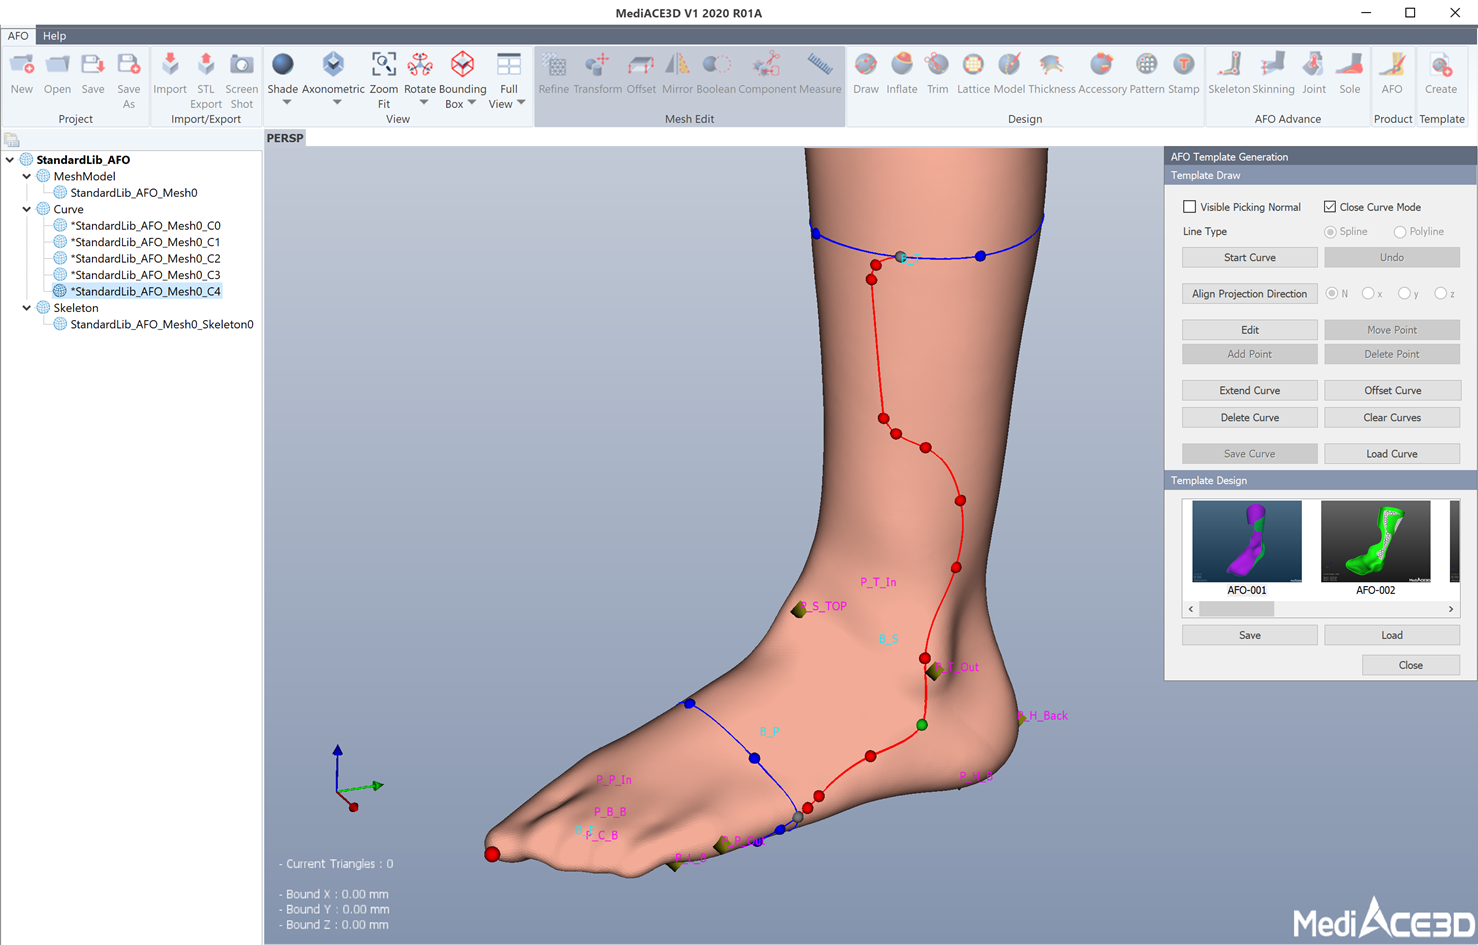
Task: Collapse the Curve tree node
Action: pos(27,209)
